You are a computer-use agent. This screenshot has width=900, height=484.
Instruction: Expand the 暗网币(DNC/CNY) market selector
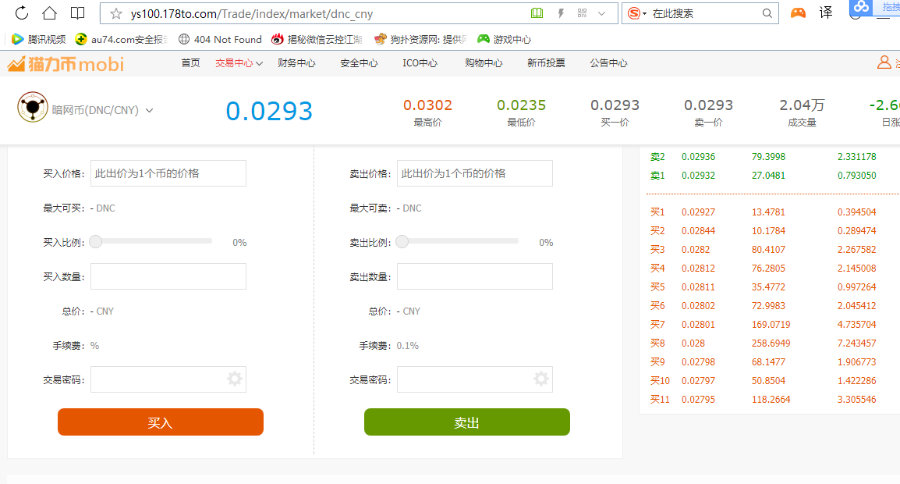[x=103, y=110]
